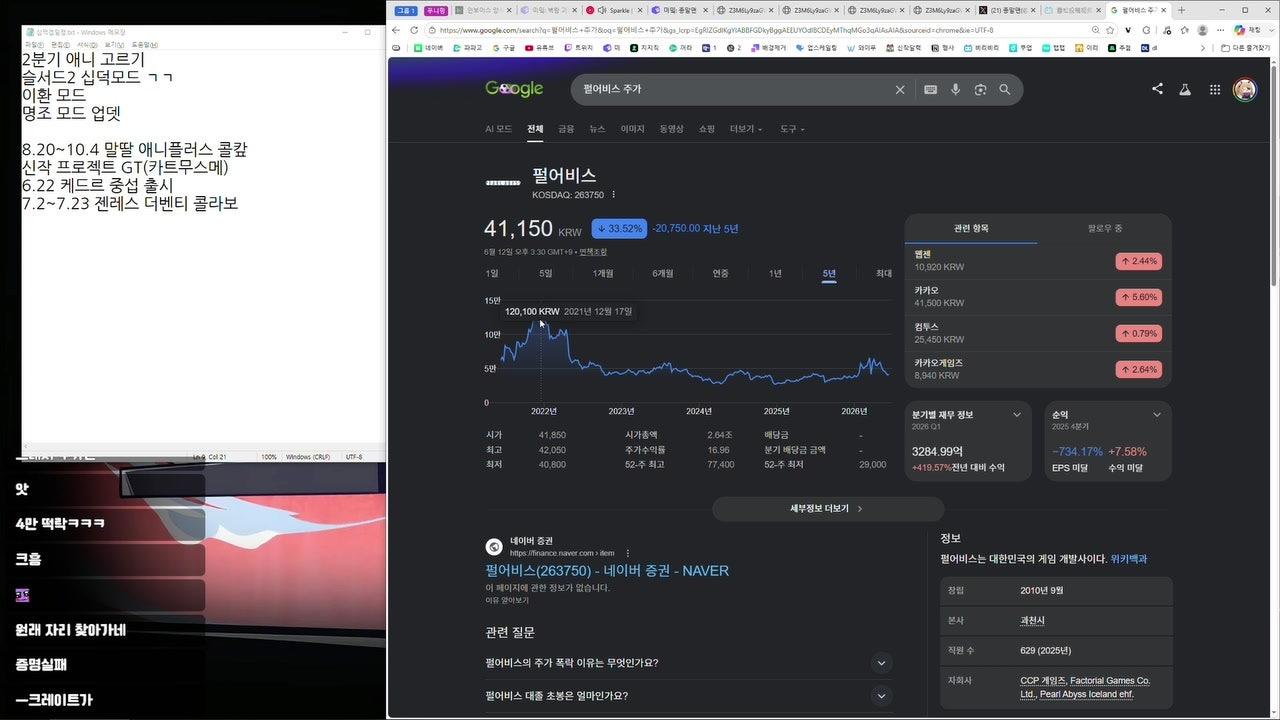Click the bookmark star in address bar
This screenshot has height=720, width=1280.
[1111, 30]
